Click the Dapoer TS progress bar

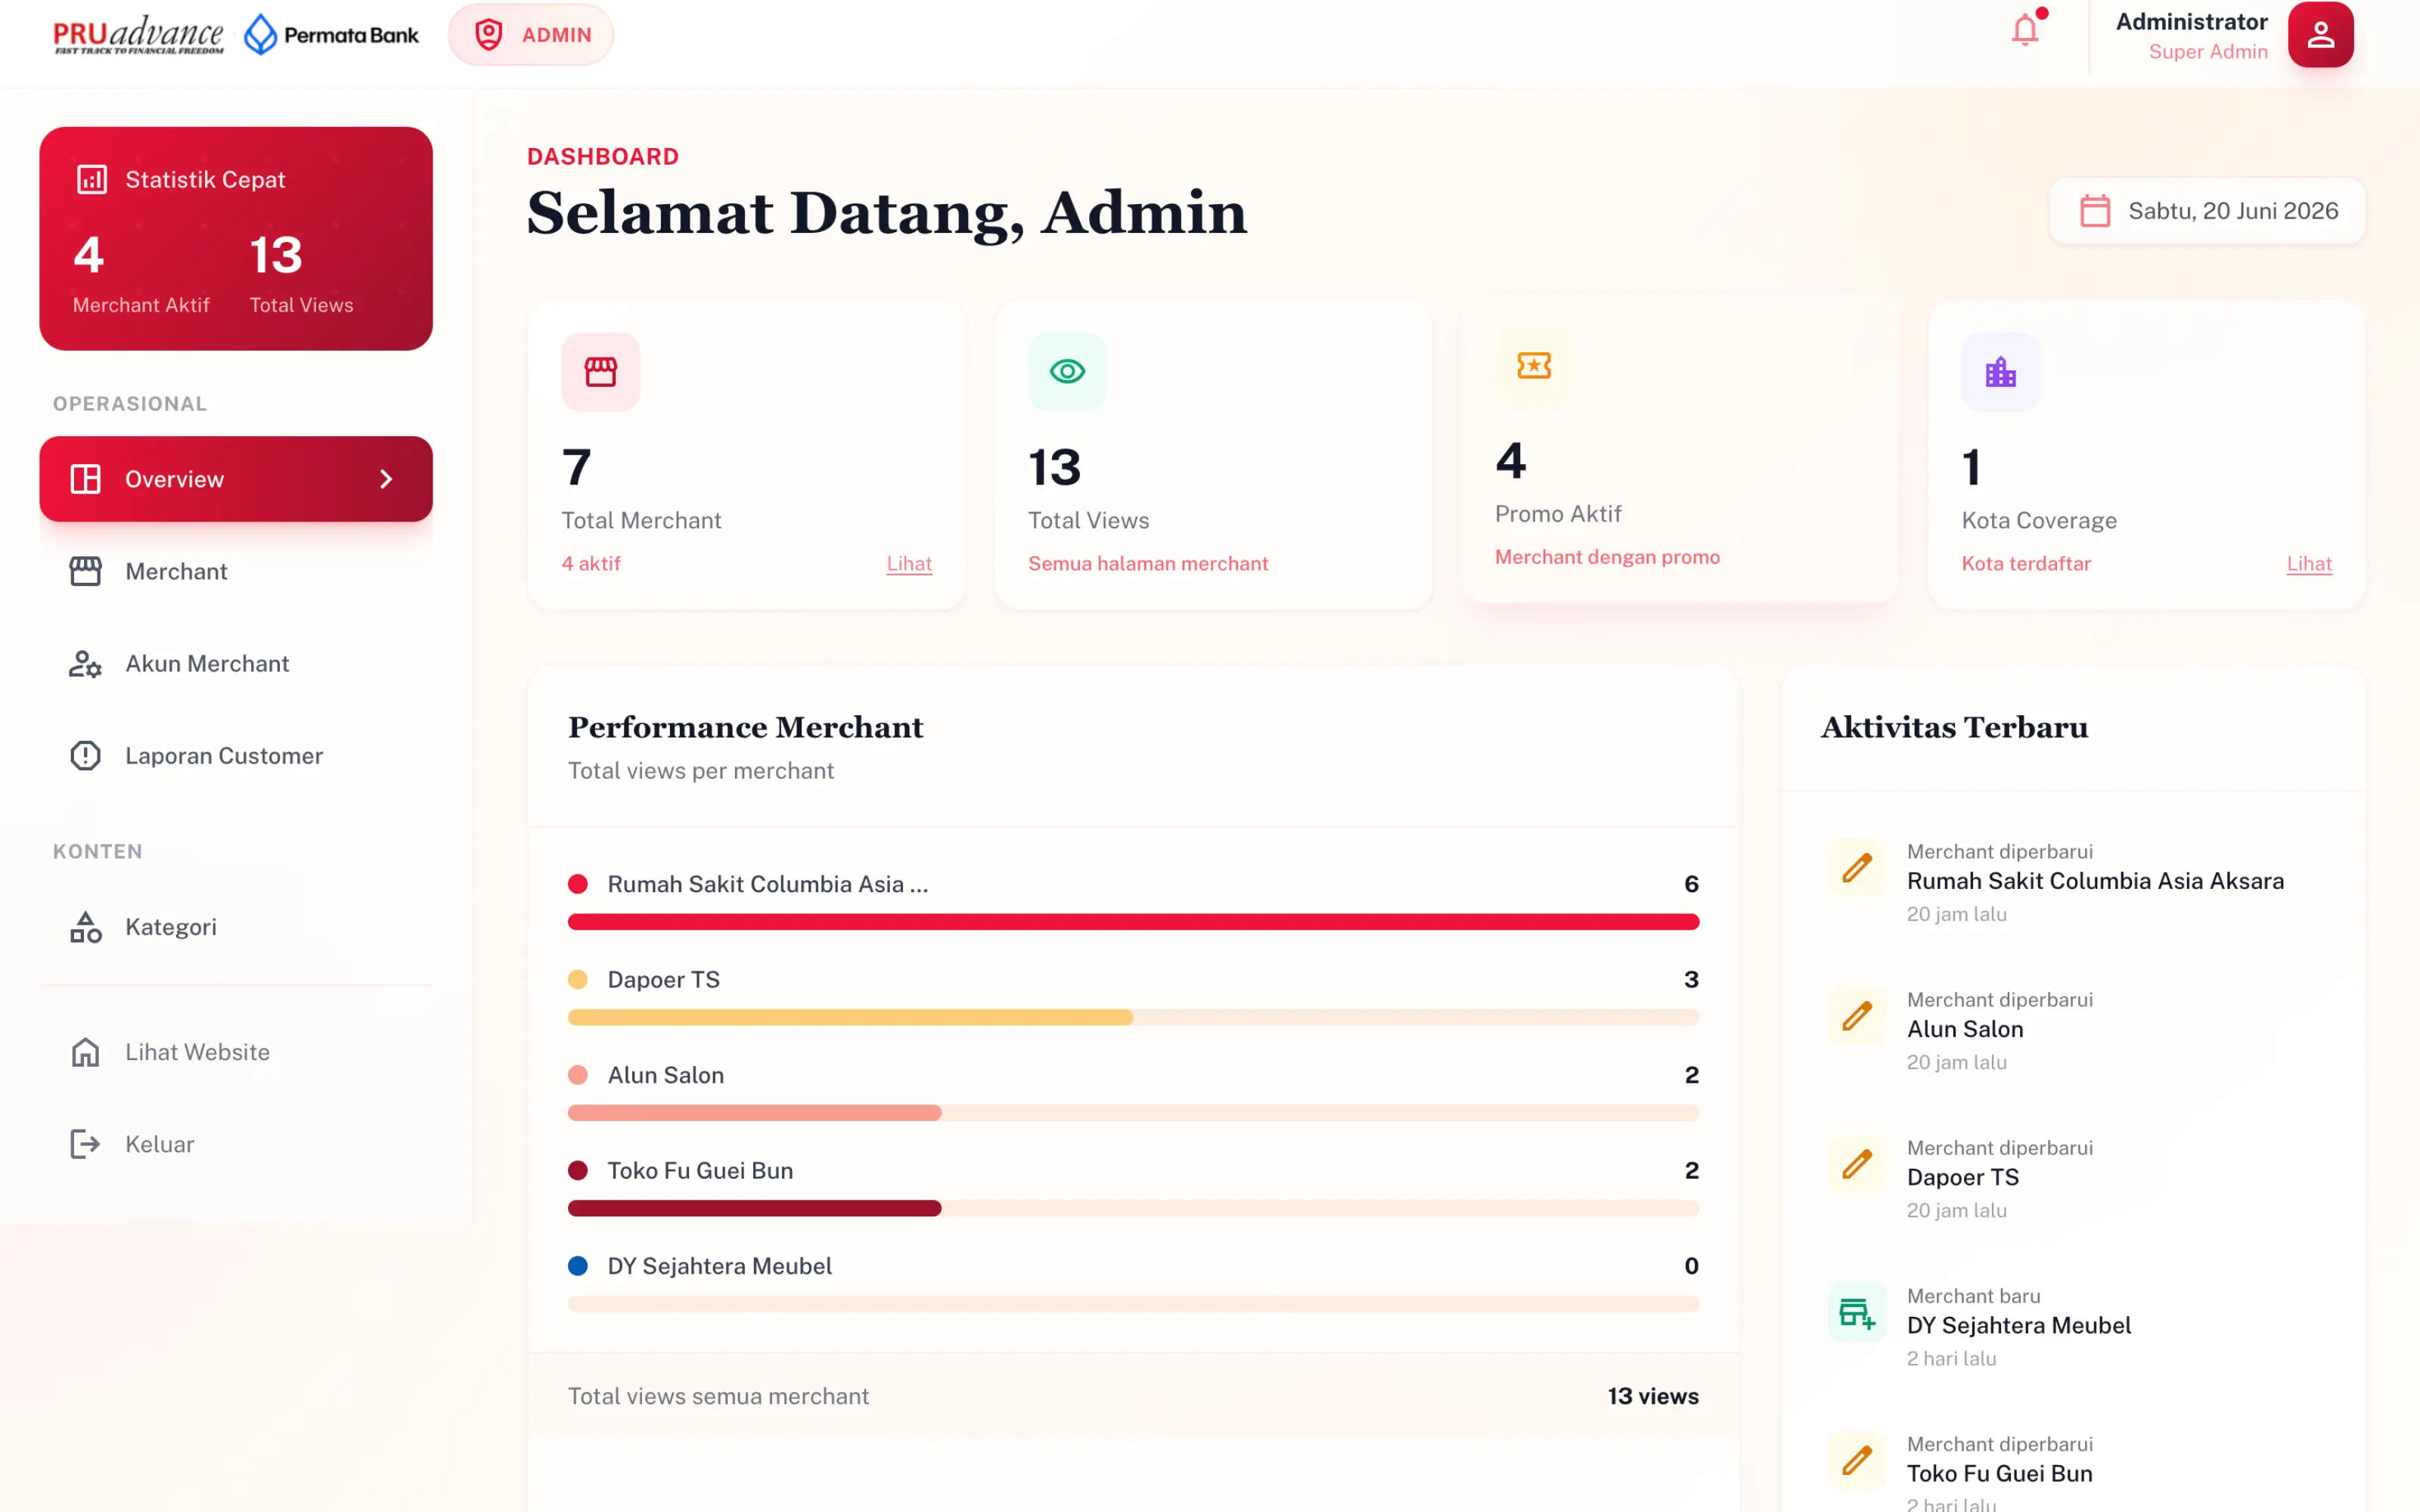tap(1133, 1017)
